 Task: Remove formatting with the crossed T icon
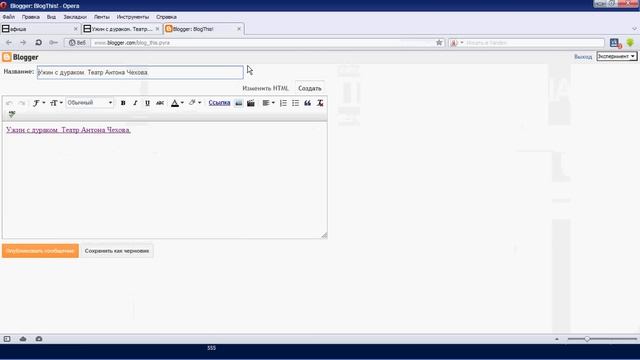(320, 103)
